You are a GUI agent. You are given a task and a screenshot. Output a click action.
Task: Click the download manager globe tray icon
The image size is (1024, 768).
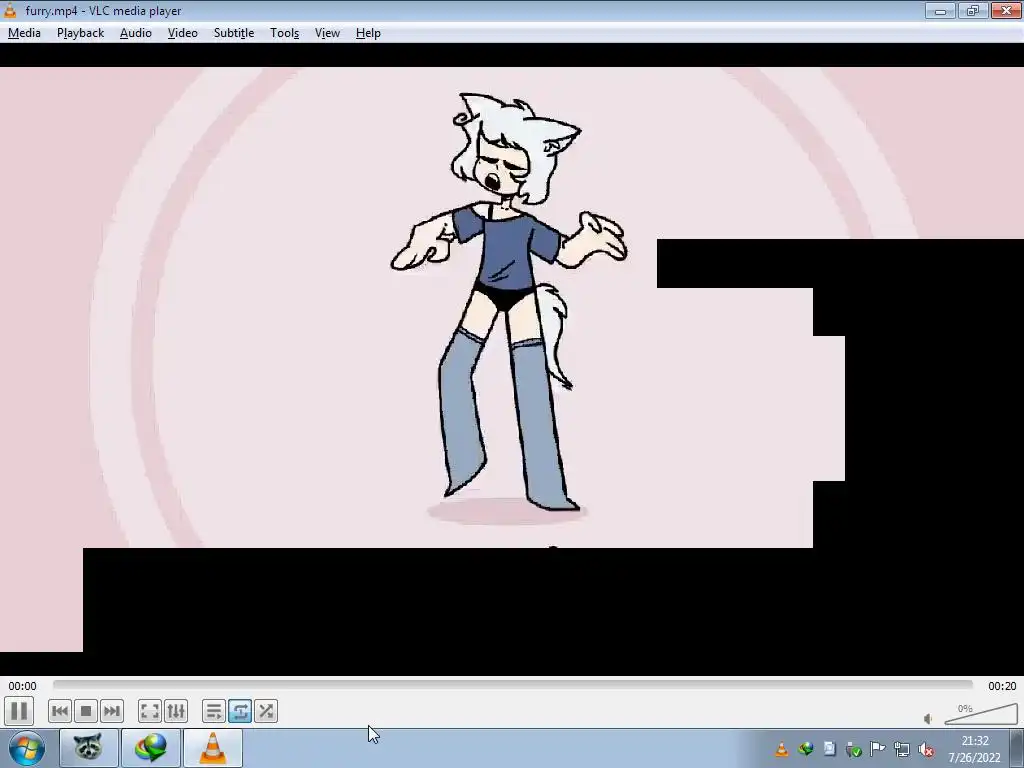(805, 749)
